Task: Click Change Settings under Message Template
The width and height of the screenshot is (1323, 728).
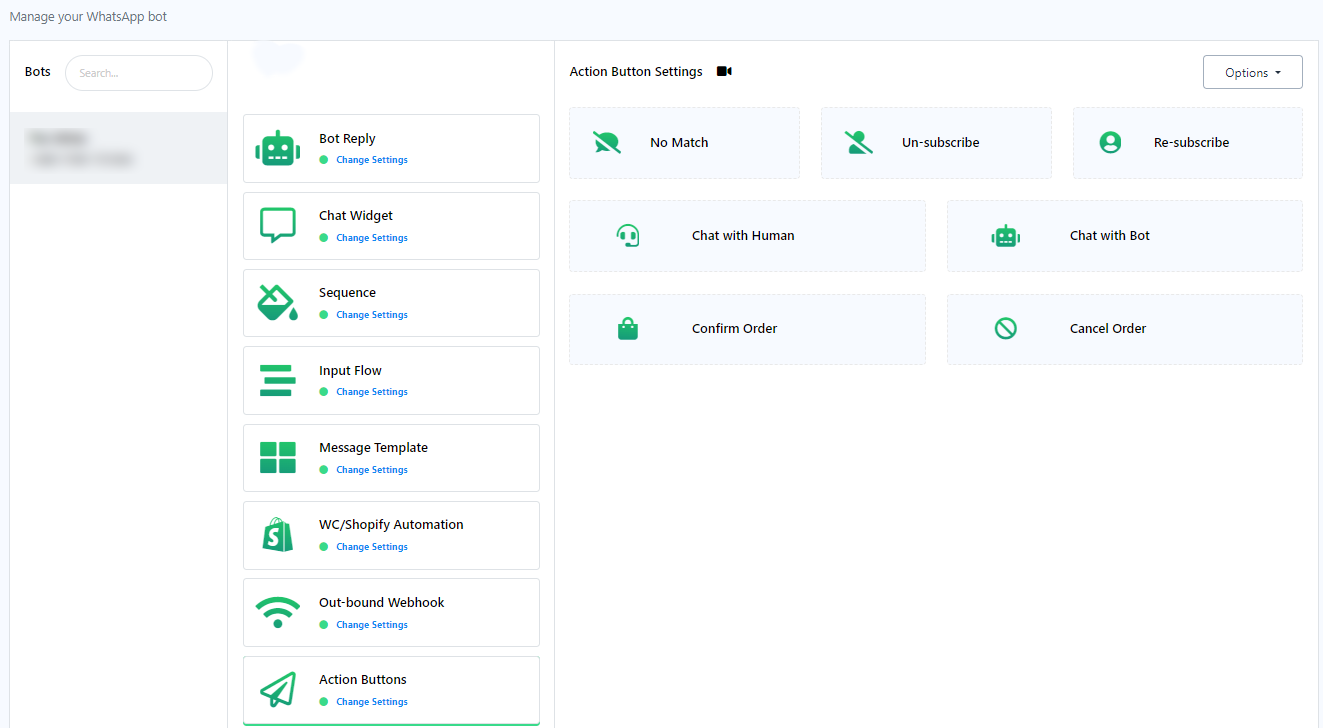Action: point(372,470)
